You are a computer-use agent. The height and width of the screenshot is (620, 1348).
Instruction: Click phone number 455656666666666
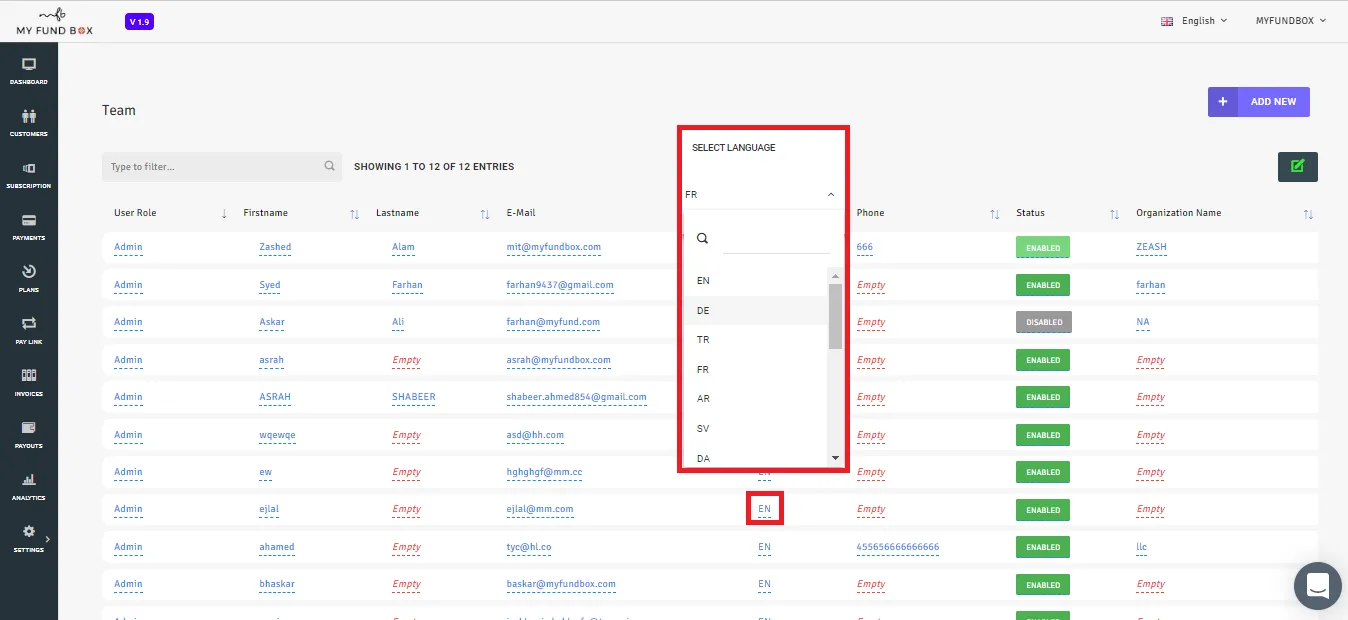click(x=898, y=547)
